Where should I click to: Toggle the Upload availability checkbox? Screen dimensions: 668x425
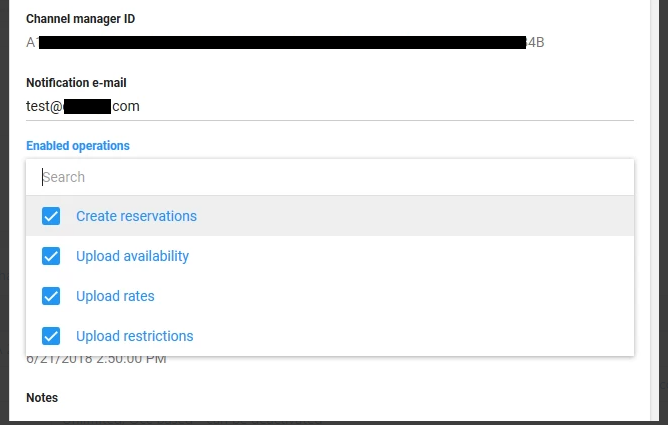tap(51, 256)
